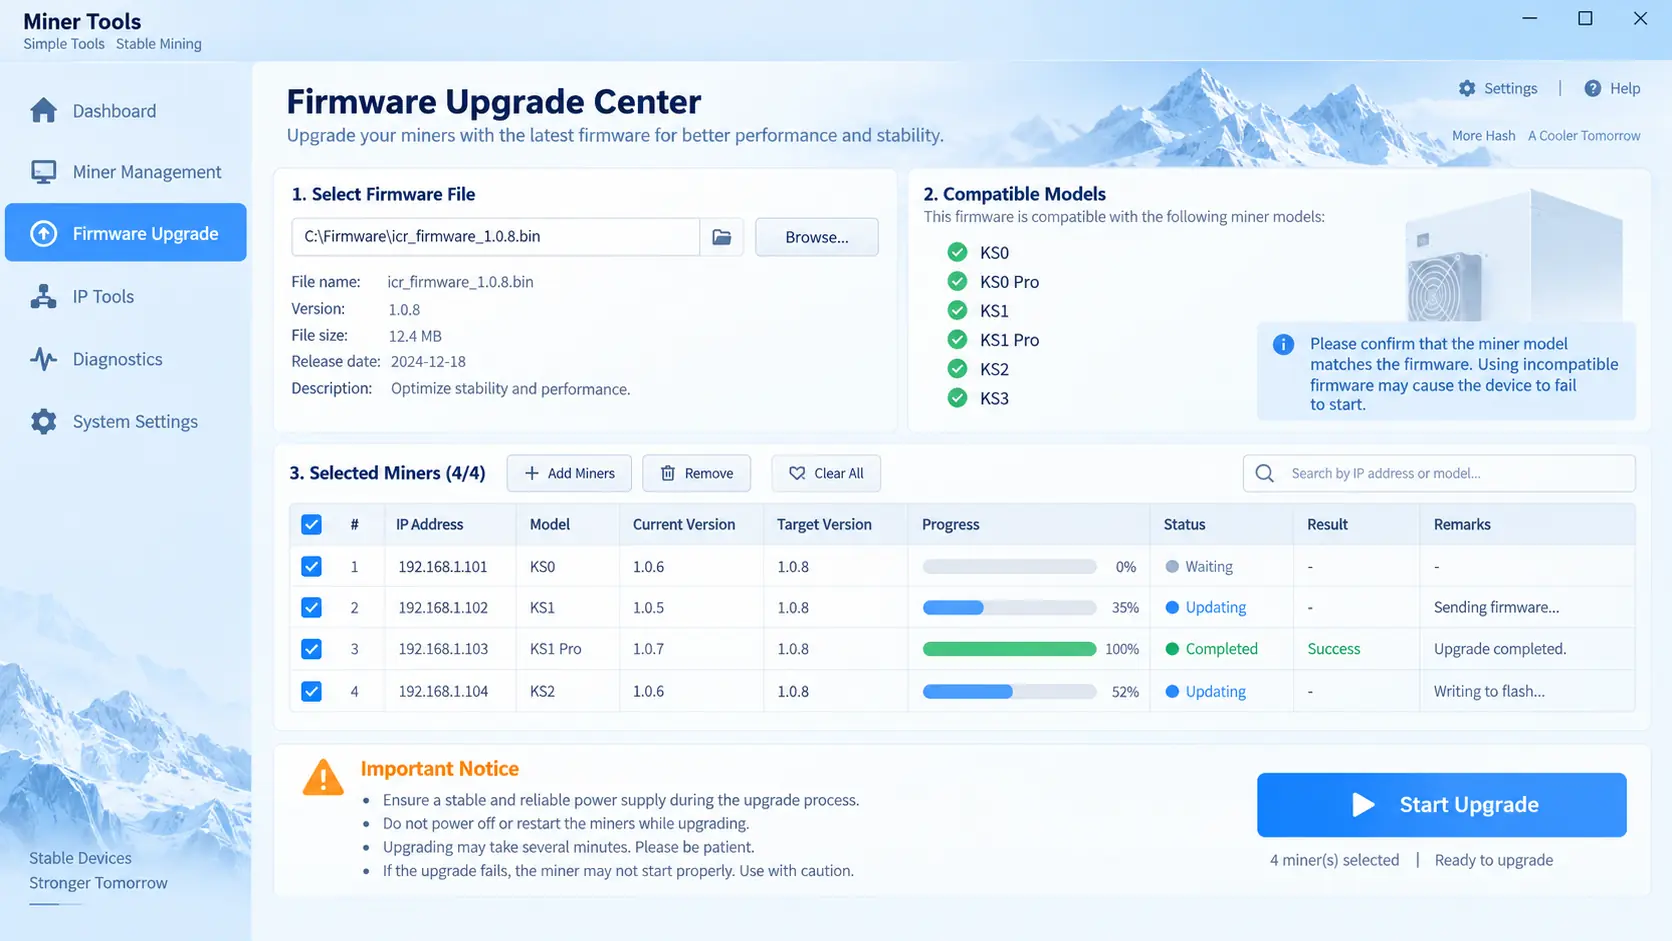Click the Current Version column header
The width and height of the screenshot is (1672, 941).
point(684,524)
